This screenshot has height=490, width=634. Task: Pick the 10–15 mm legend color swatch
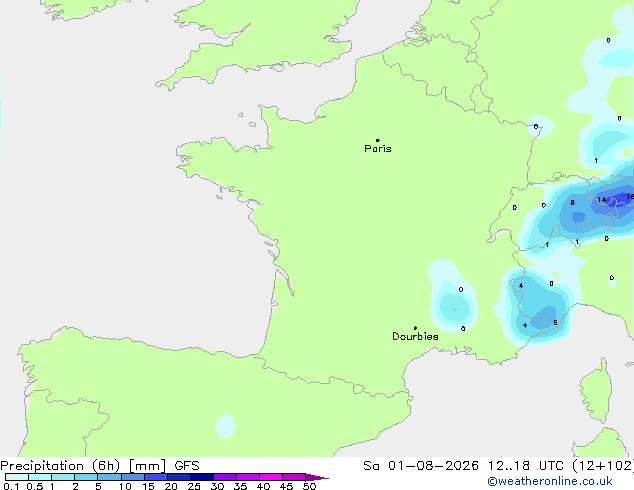[133, 477]
